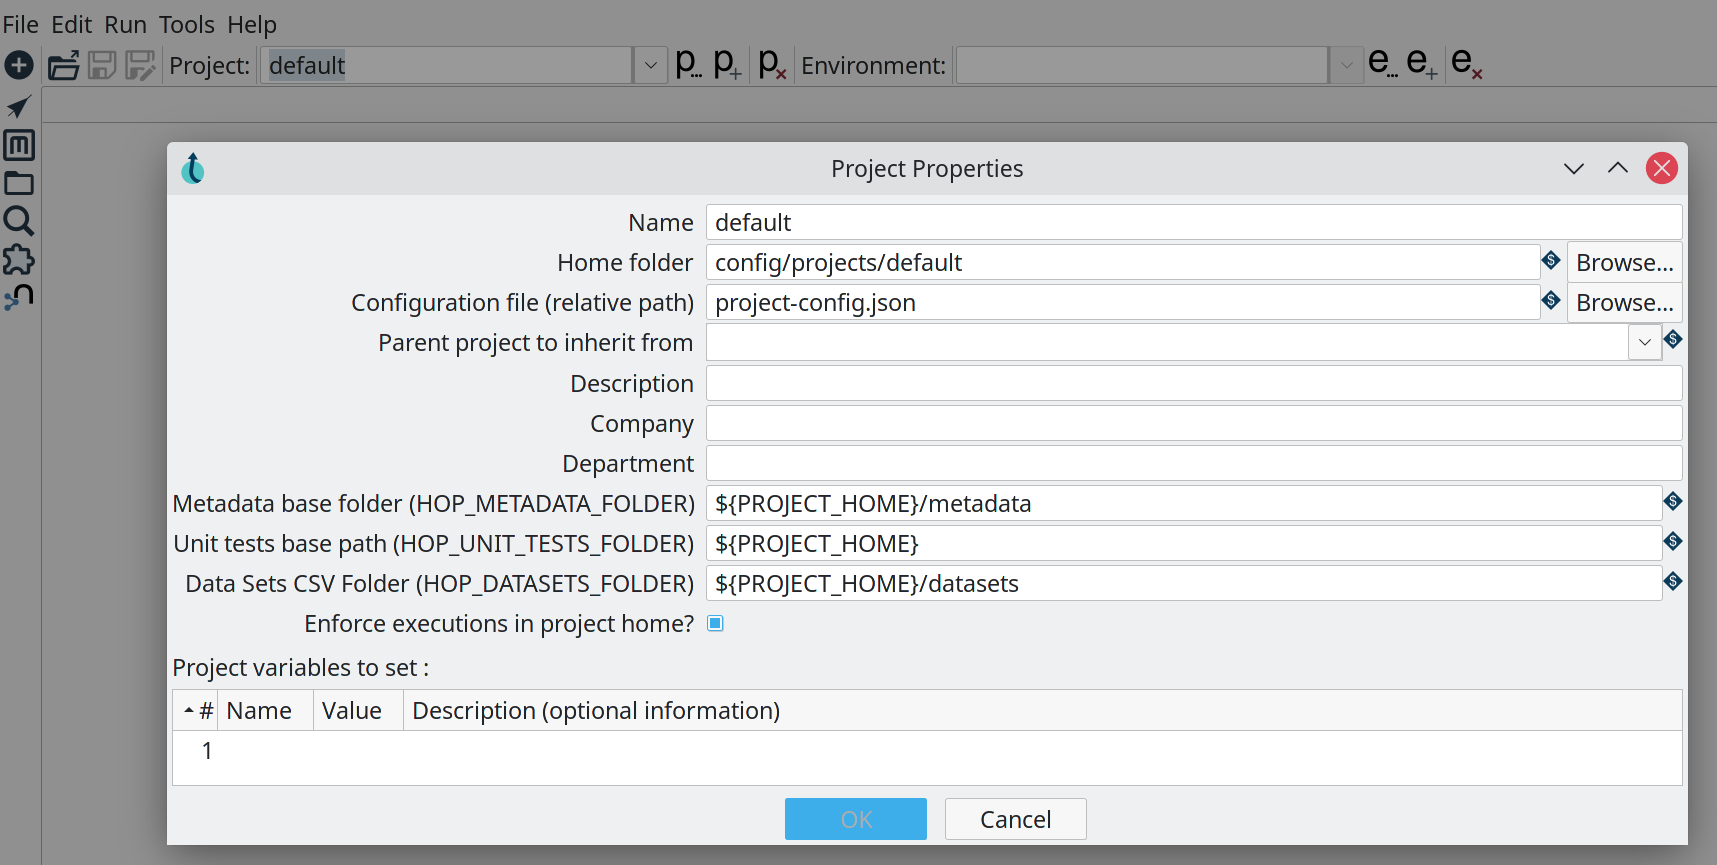Toggle Enforce executions in project home checkbox
Screen dimensions: 1717x865
coord(715,624)
